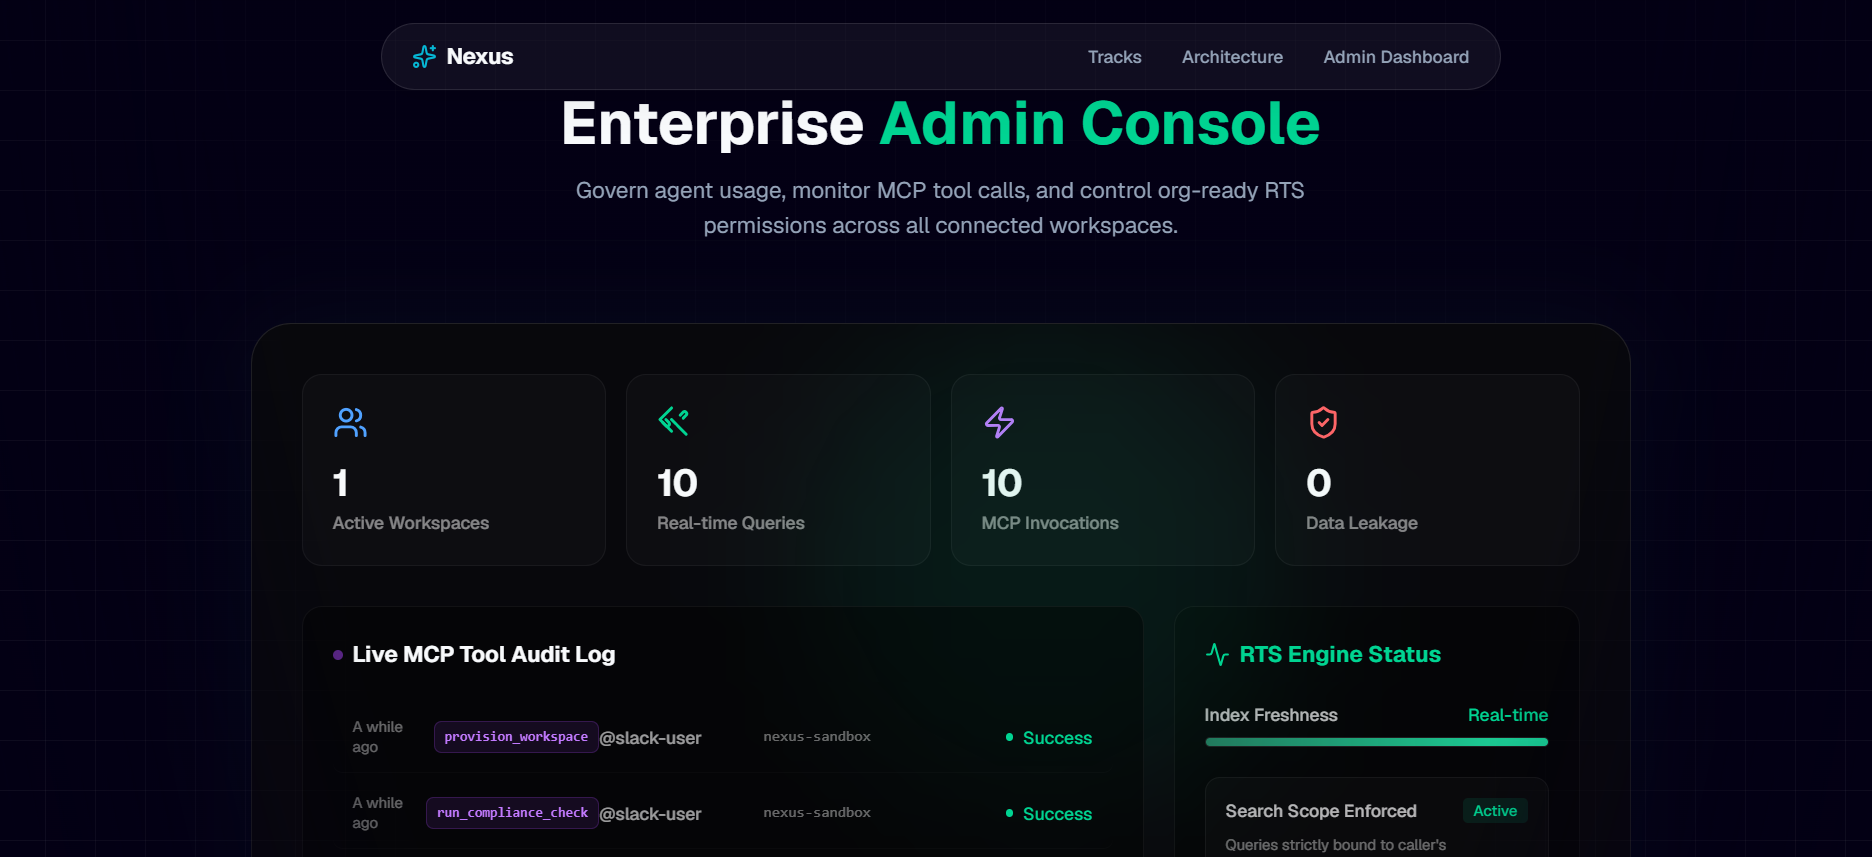Click Success status of run_compliance_check
Viewport: 1872px width, 857px height.
coord(1057,814)
